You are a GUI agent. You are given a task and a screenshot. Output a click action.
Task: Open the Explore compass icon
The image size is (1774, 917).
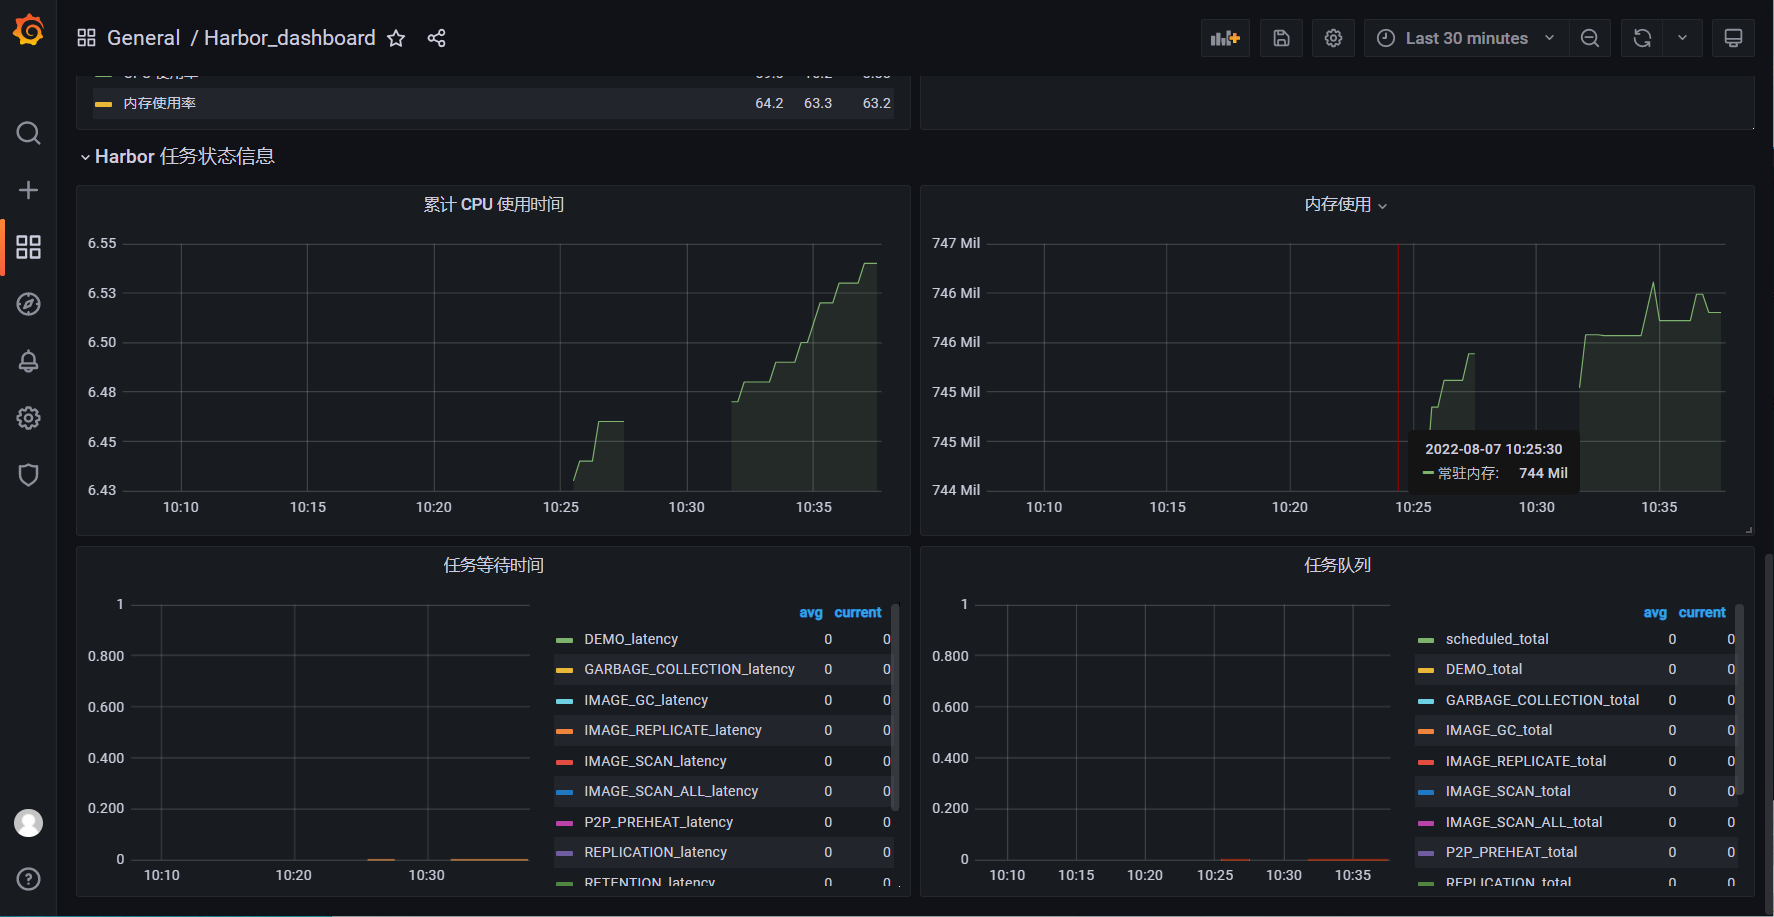tap(28, 304)
